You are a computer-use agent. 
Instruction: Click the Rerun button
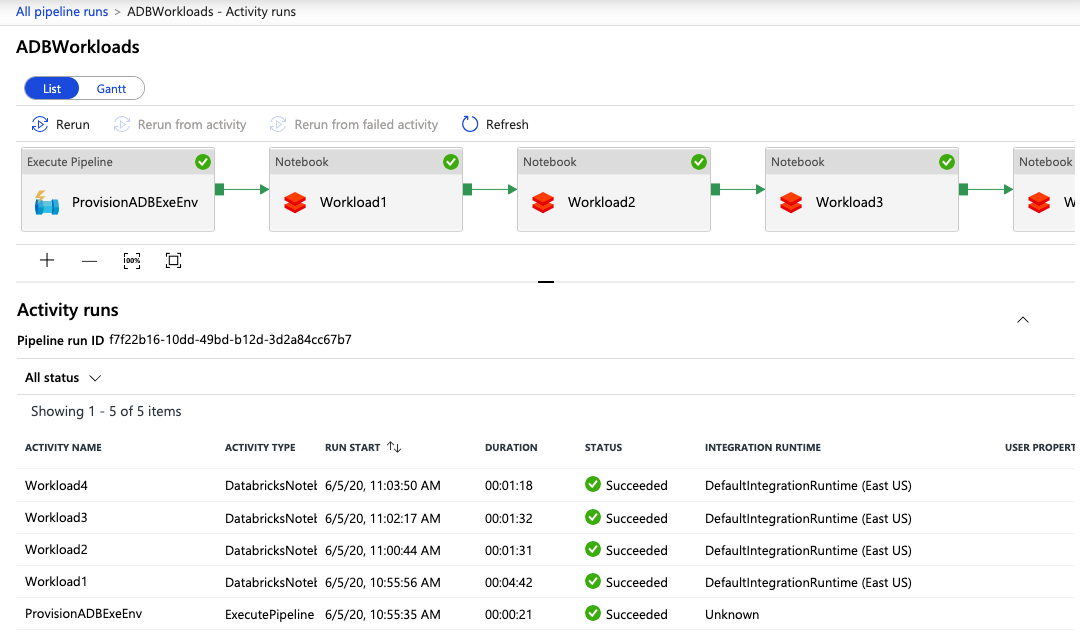tap(61, 124)
